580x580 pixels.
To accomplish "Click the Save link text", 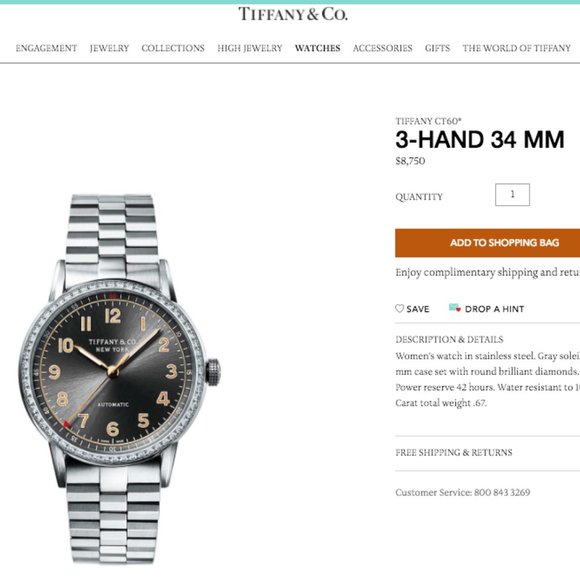I will point(418,309).
